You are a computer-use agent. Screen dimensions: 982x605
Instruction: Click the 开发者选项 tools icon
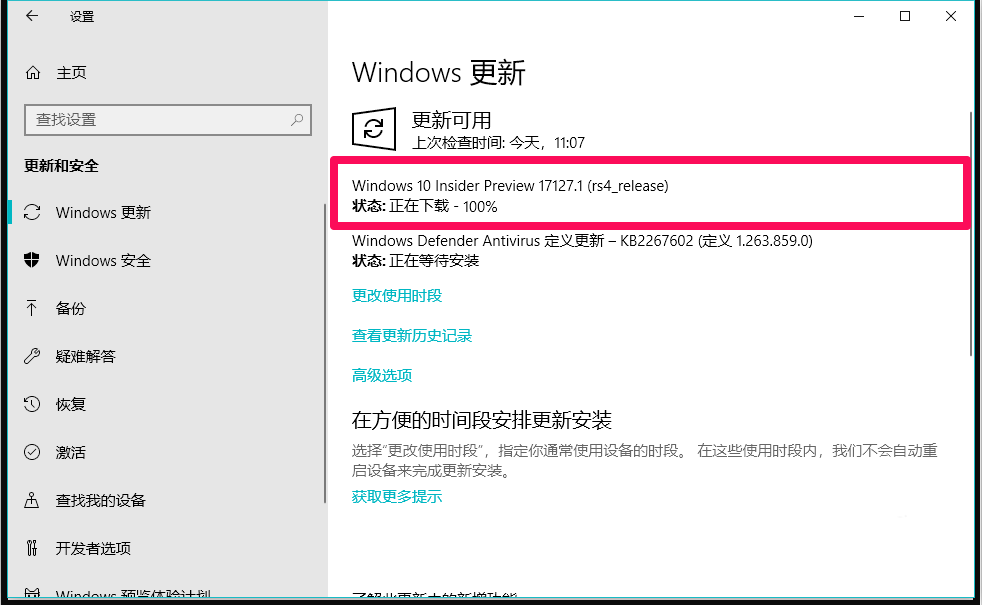coord(32,548)
